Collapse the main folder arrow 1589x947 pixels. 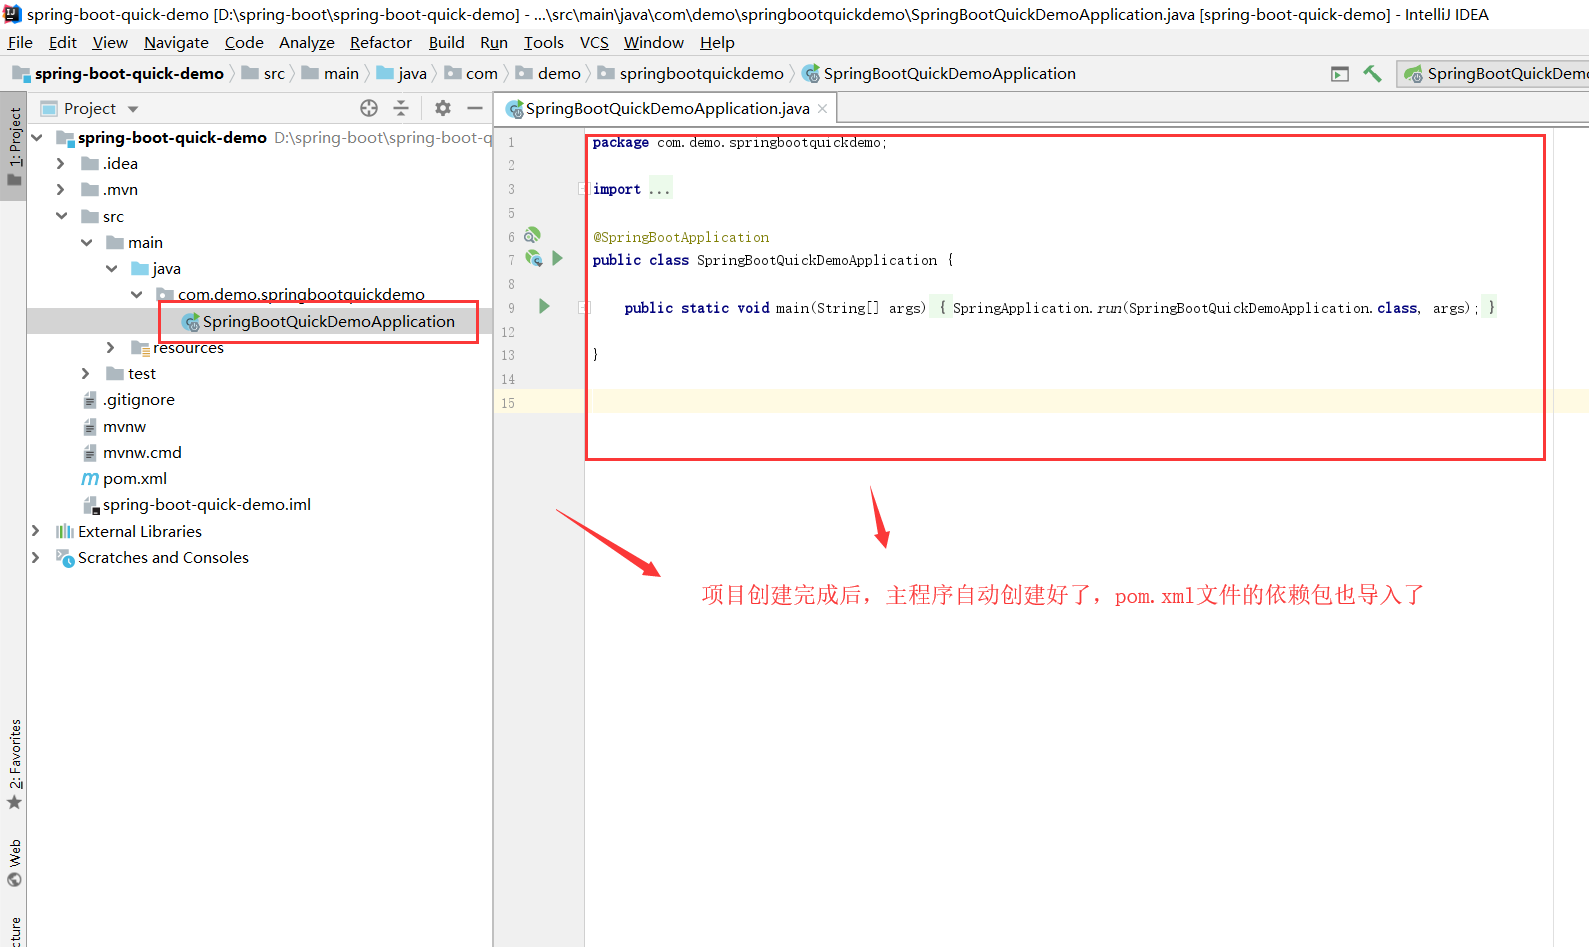[86, 242]
